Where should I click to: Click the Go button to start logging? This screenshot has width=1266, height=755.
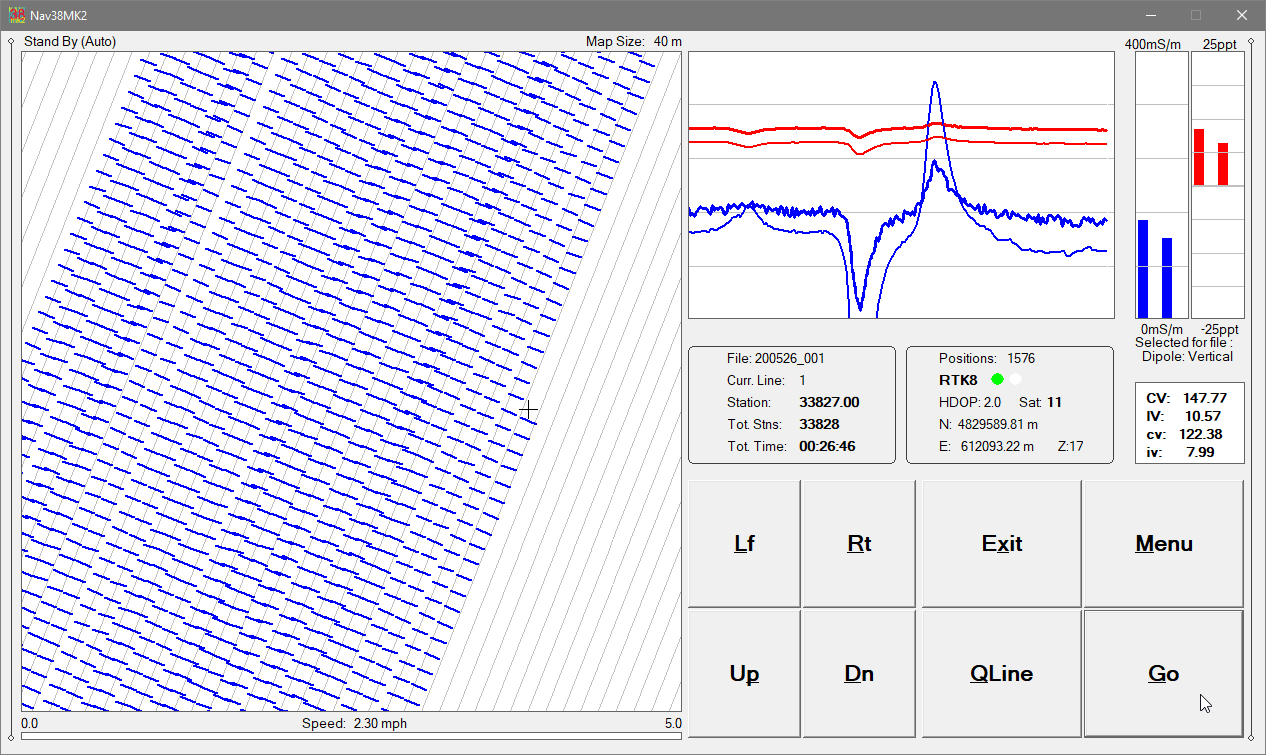pyautogui.click(x=1164, y=673)
